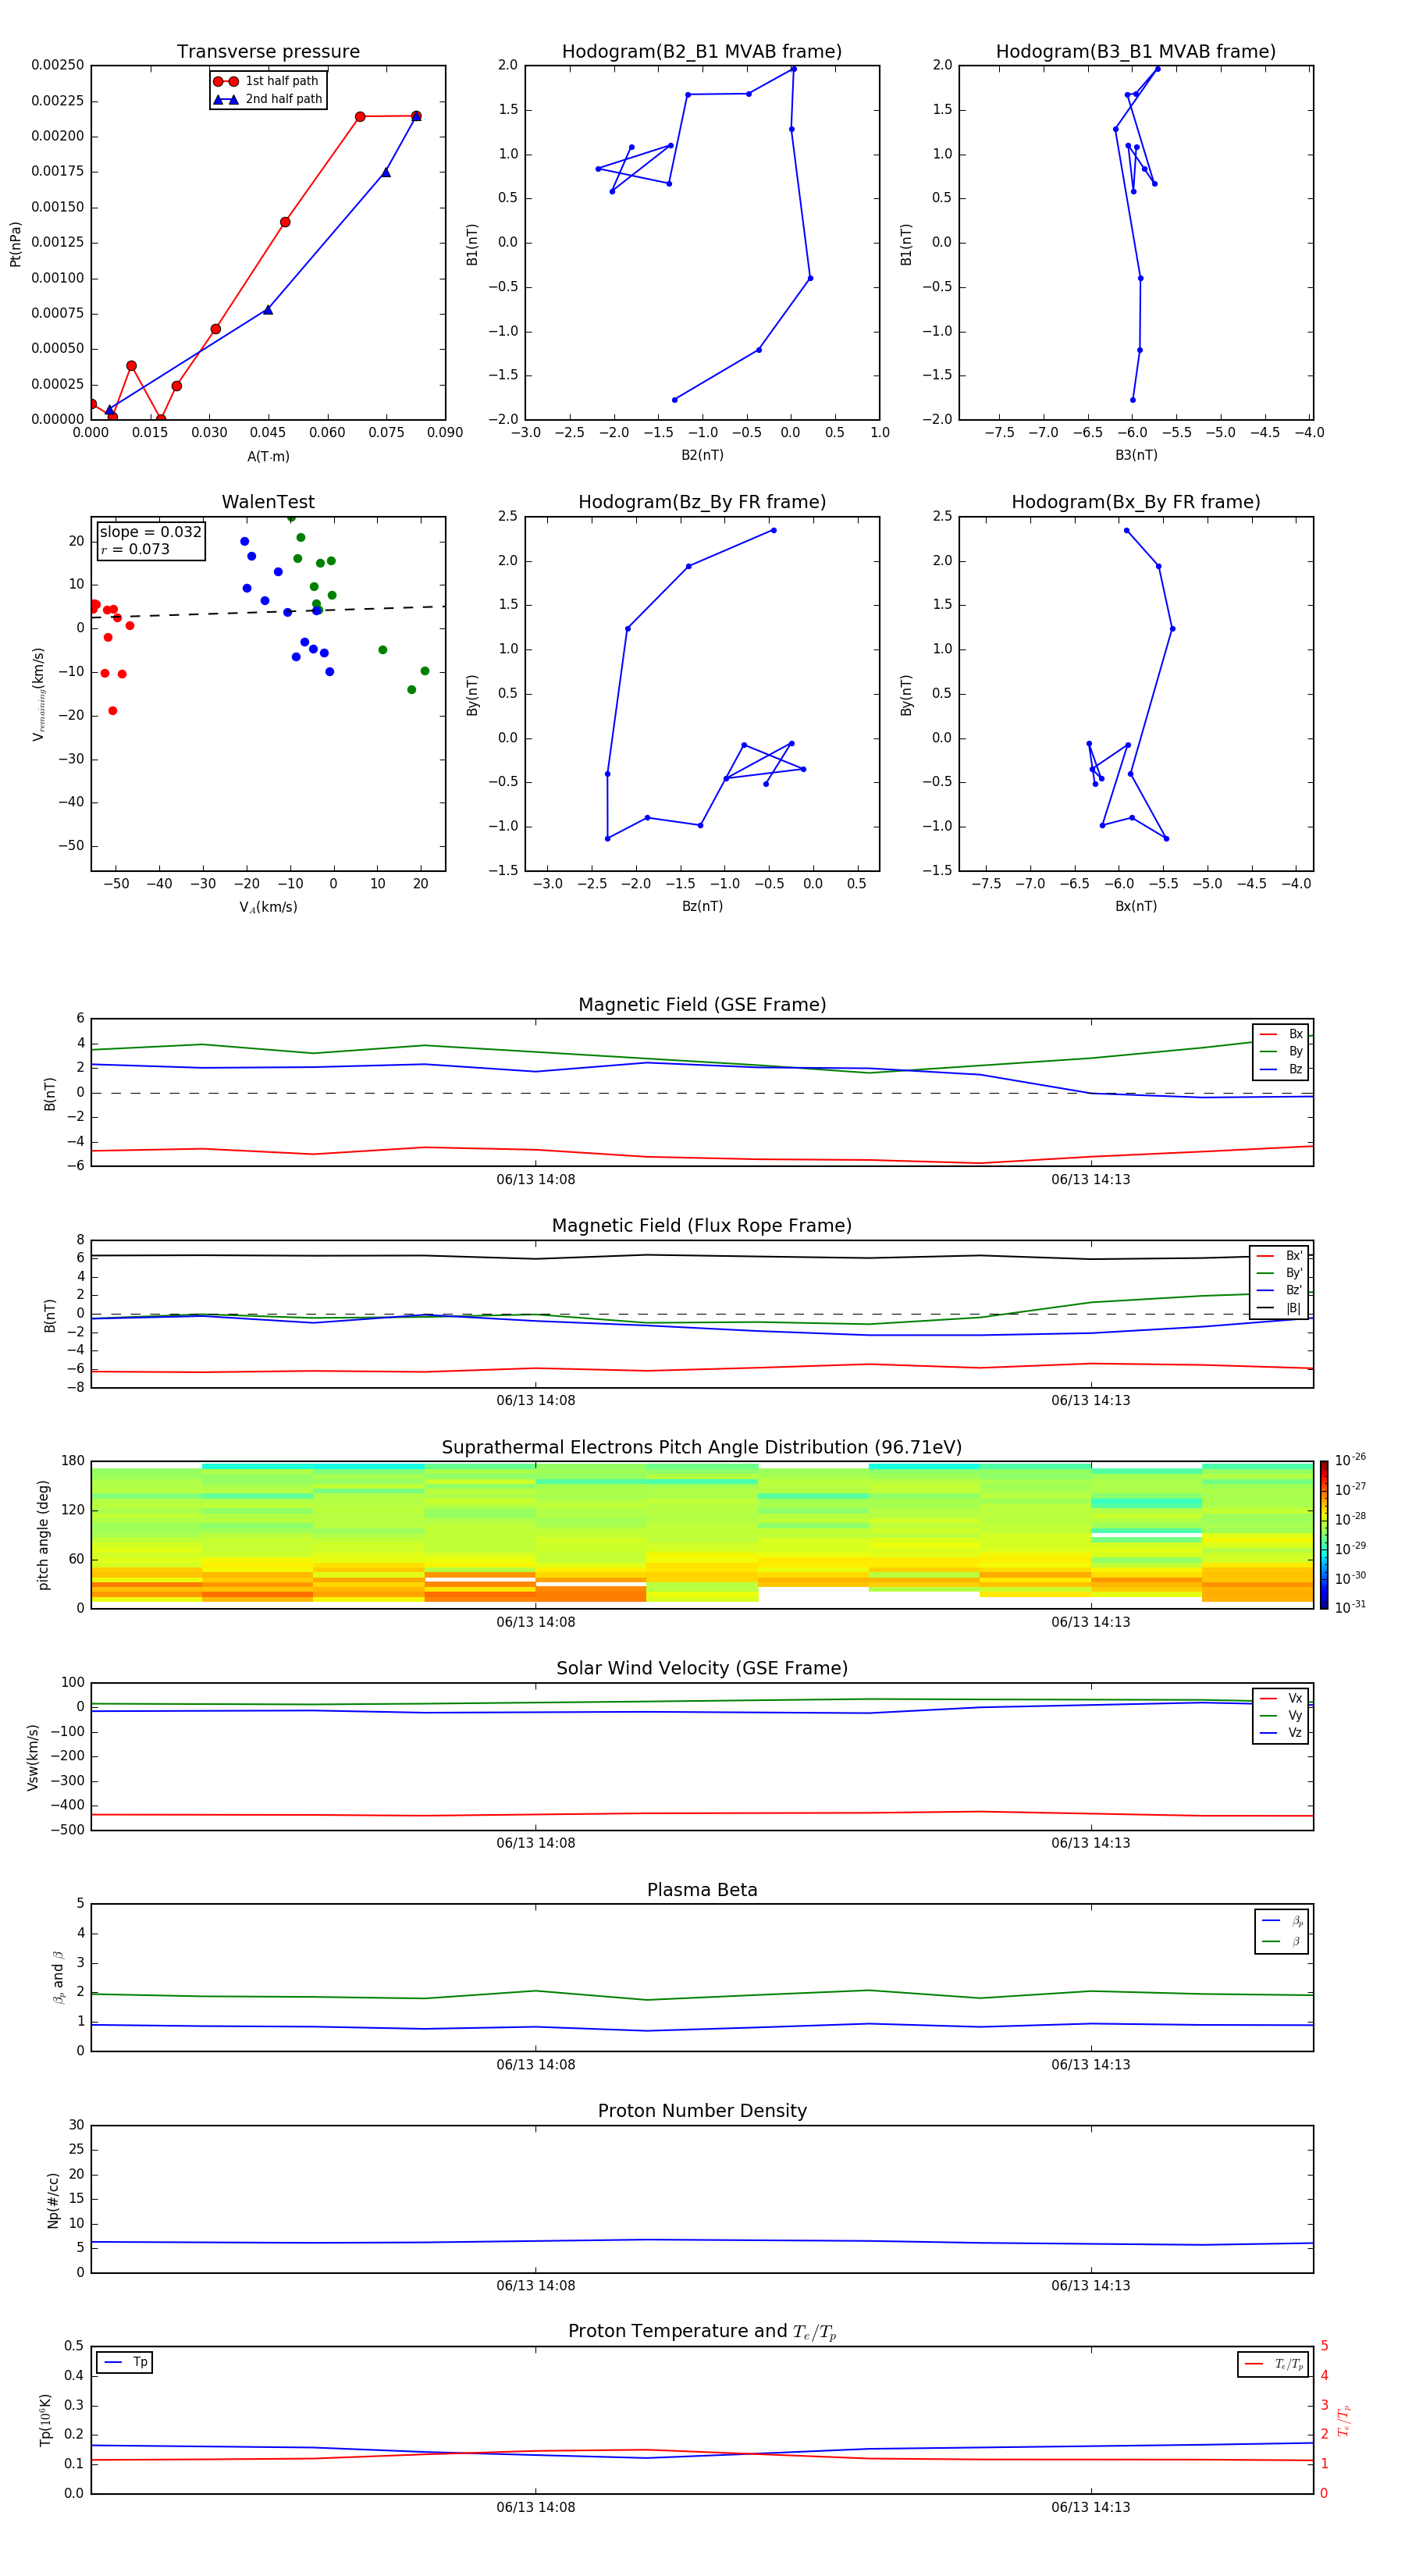This screenshot has height=2576, width=1405.
Task: Click the "Hodogram(B2_B1 MVAB frame)" title
Action: click(702, 52)
